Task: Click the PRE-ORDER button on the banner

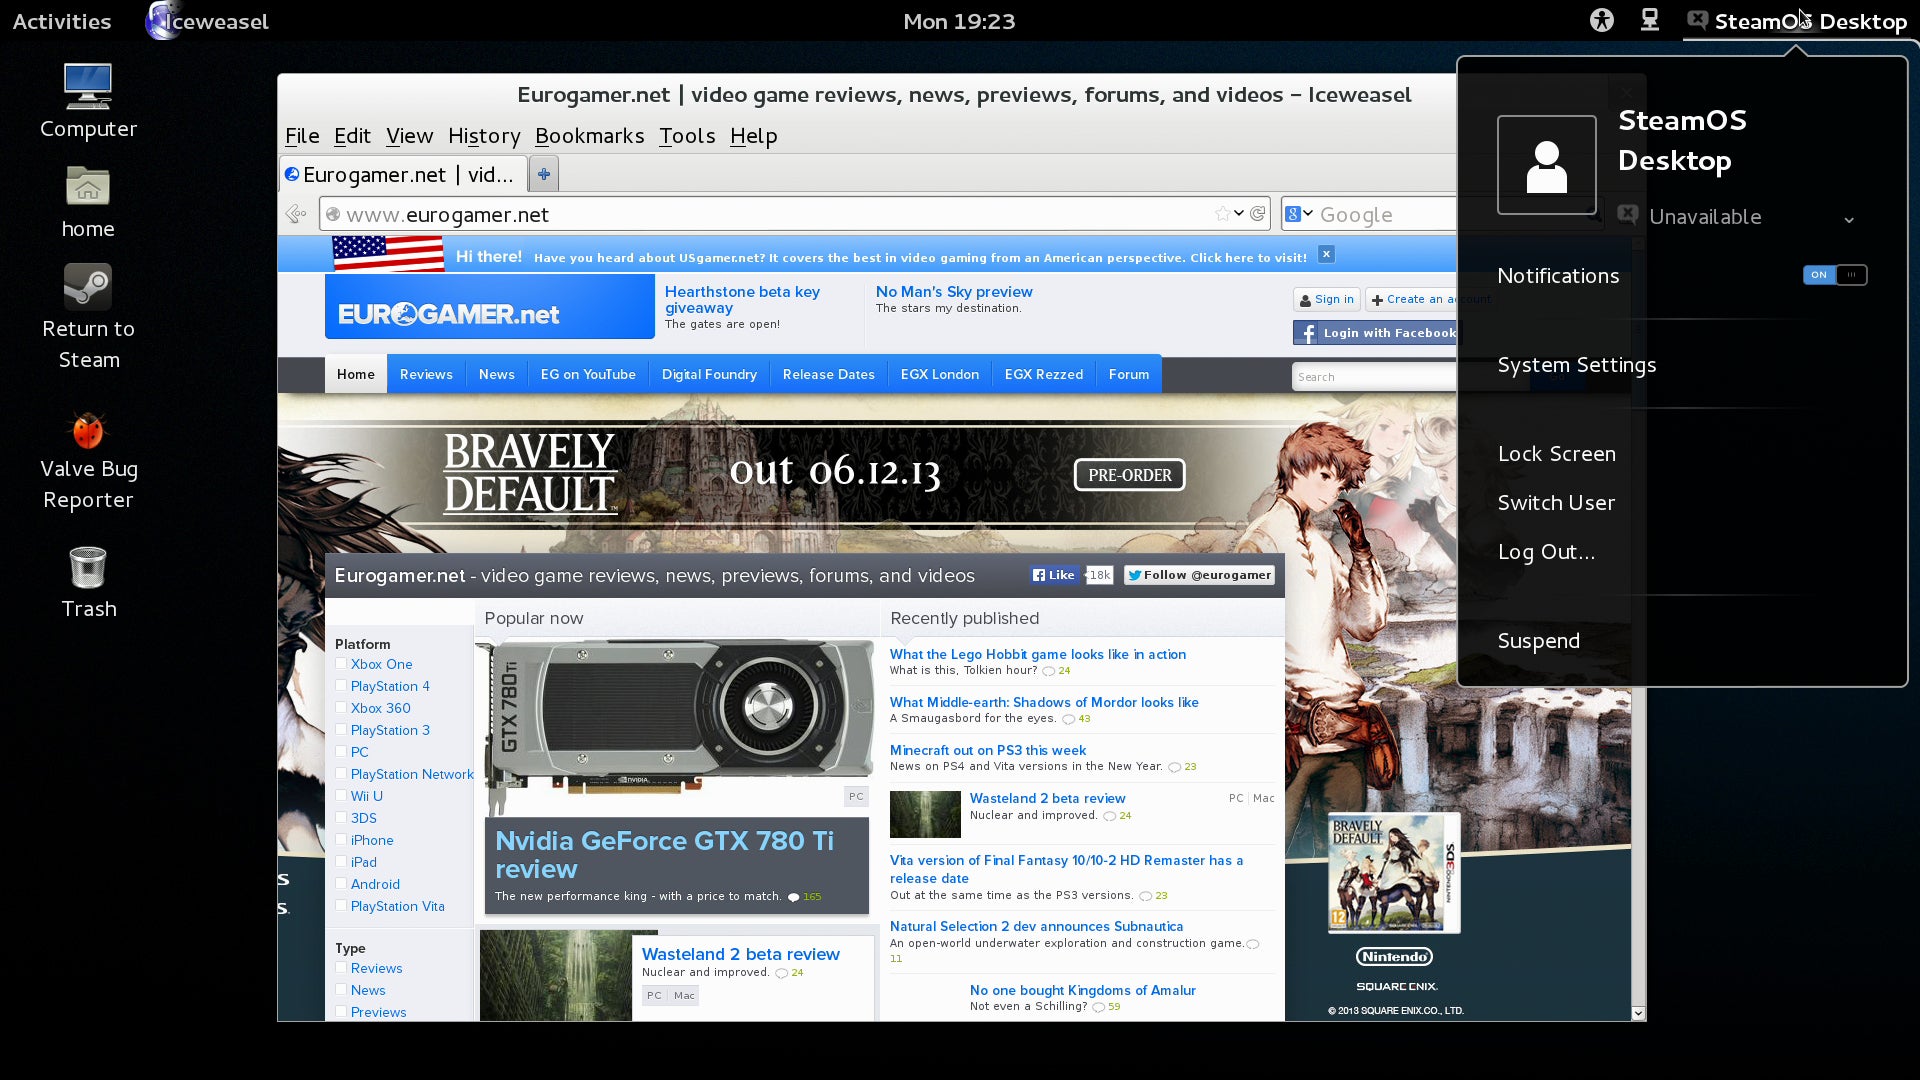Action: coord(1130,475)
